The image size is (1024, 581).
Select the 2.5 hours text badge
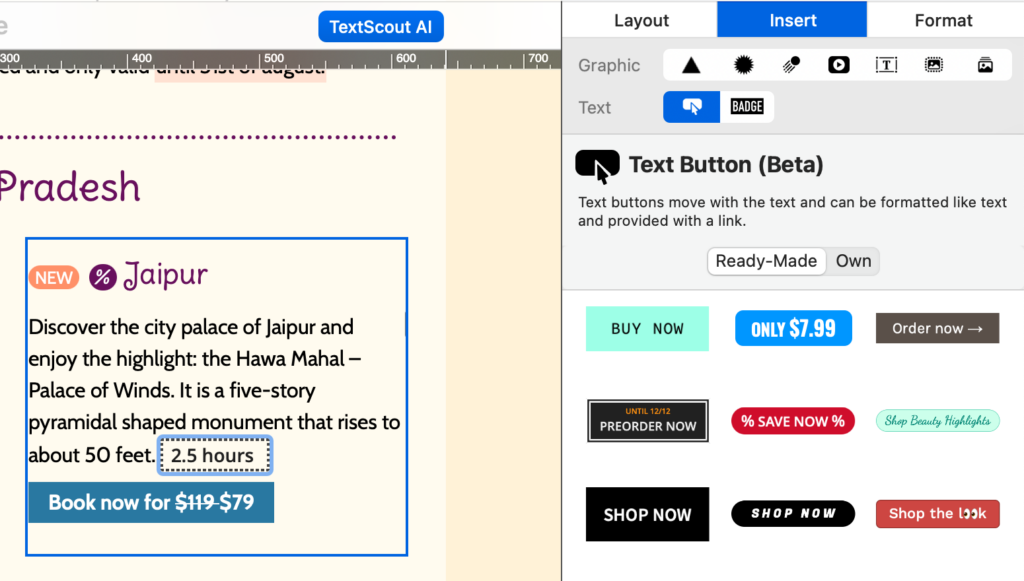(214, 455)
